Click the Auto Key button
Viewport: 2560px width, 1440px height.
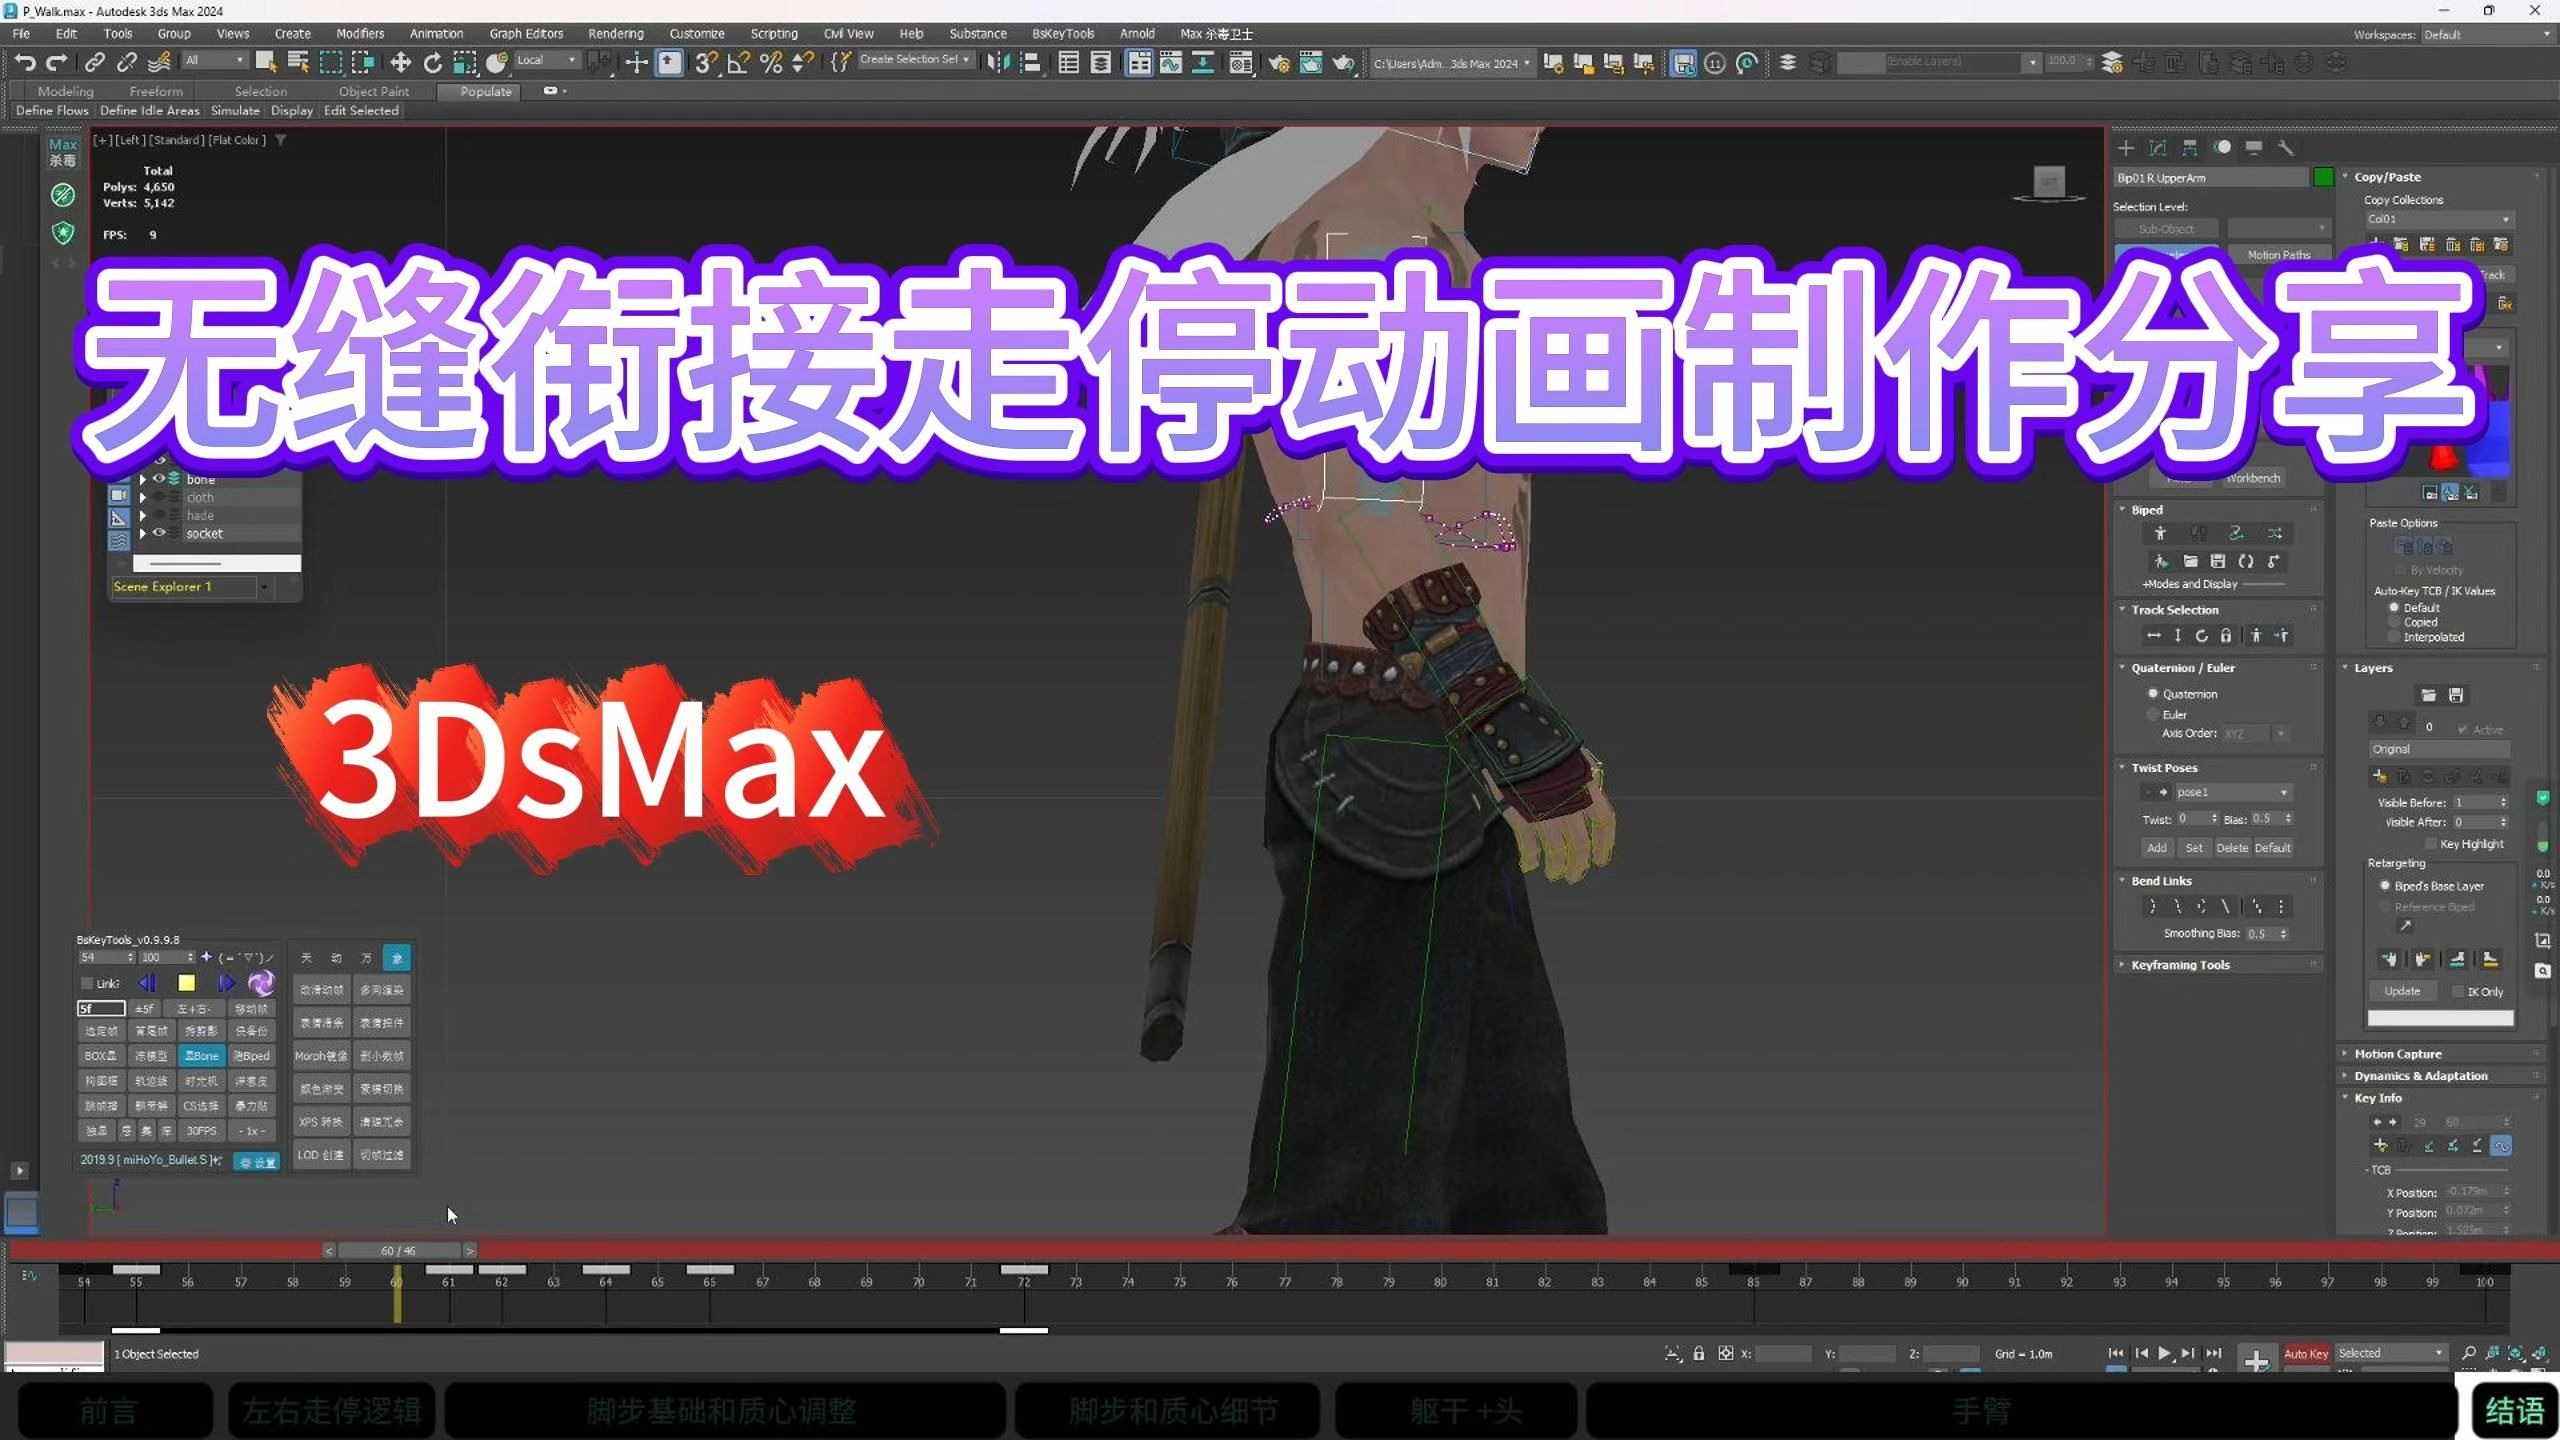2306,1353
